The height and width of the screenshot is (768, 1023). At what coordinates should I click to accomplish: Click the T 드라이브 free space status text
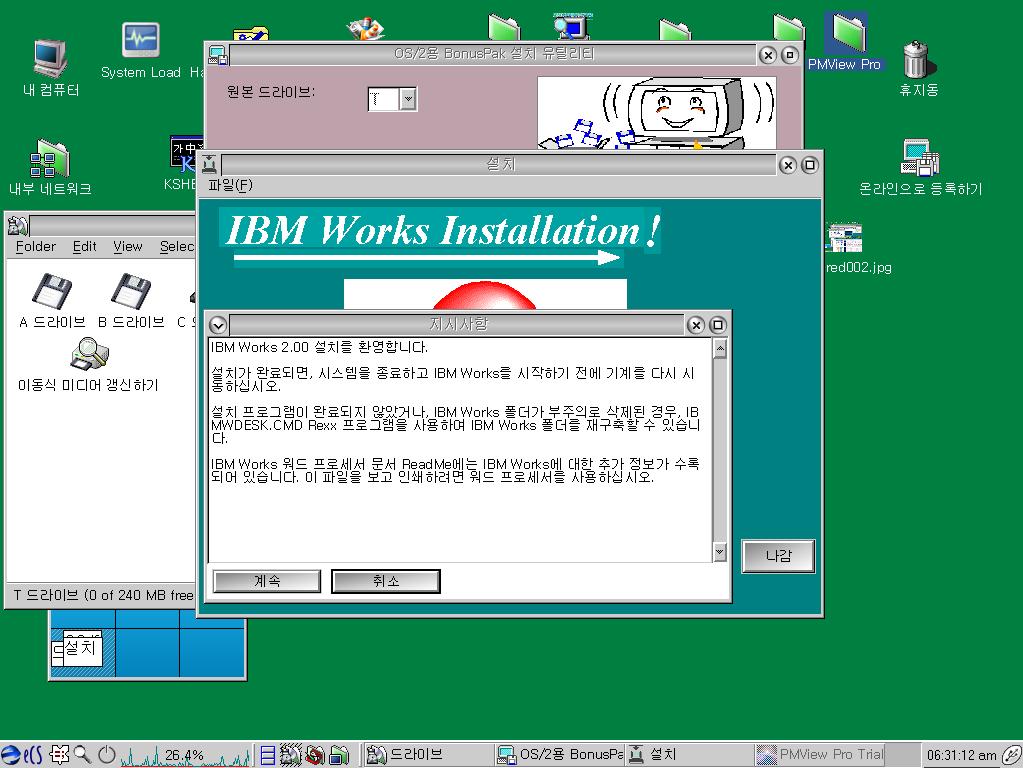(x=103, y=595)
